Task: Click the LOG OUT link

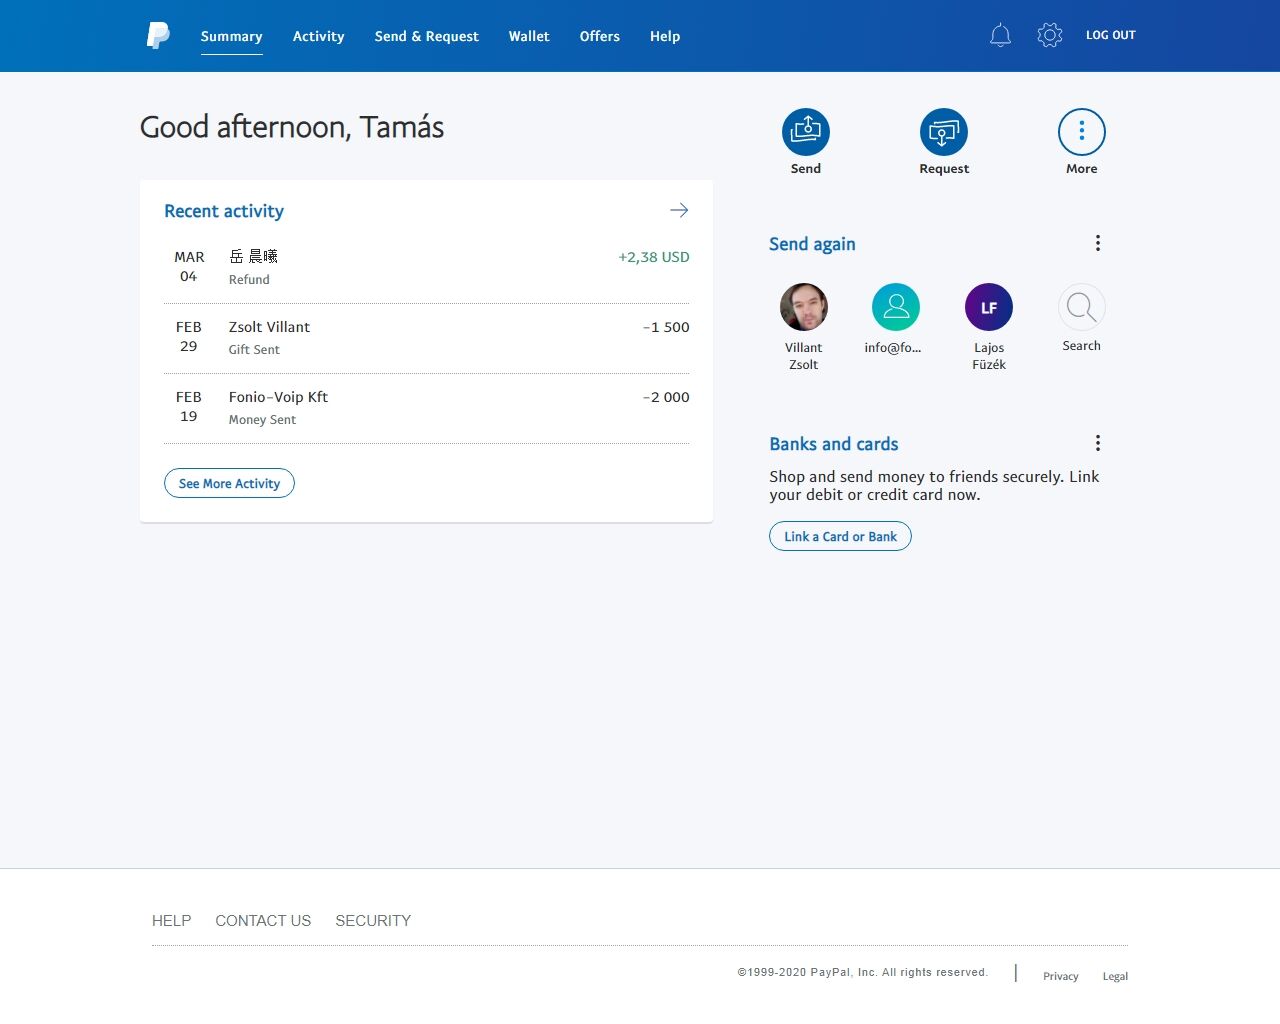Action: point(1110,35)
